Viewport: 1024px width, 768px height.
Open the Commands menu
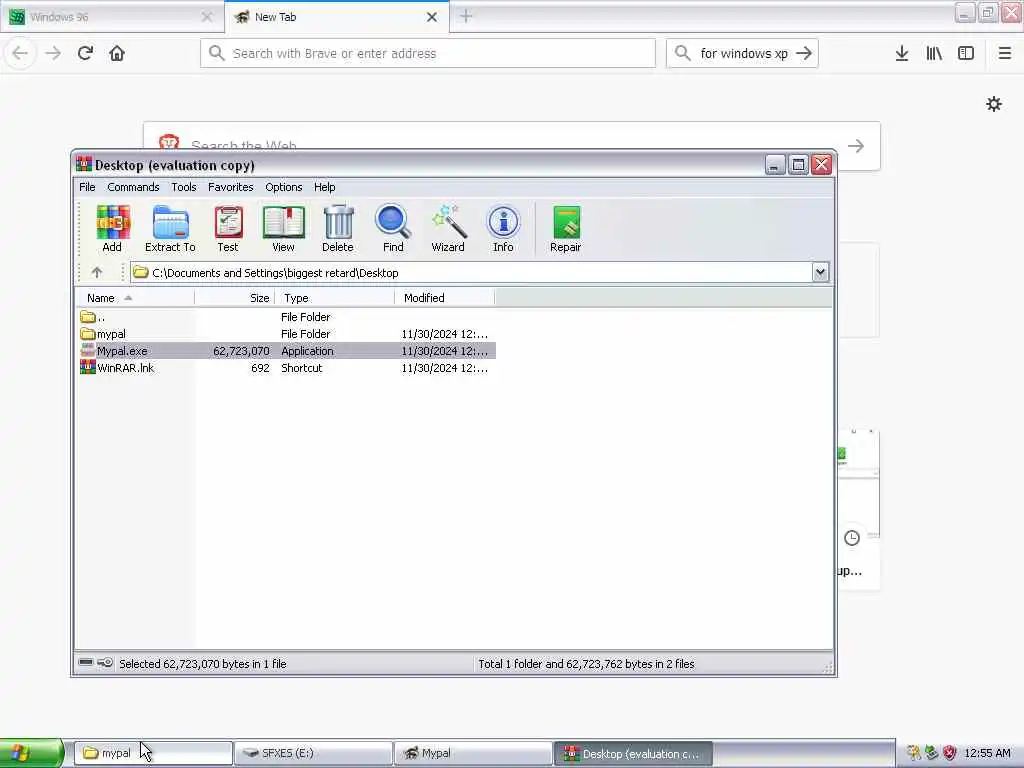(133, 187)
